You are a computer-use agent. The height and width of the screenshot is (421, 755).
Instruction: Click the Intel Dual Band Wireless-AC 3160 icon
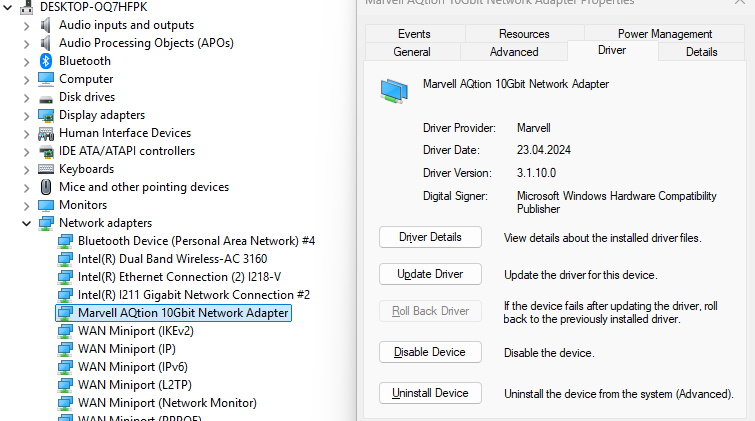[x=65, y=259]
